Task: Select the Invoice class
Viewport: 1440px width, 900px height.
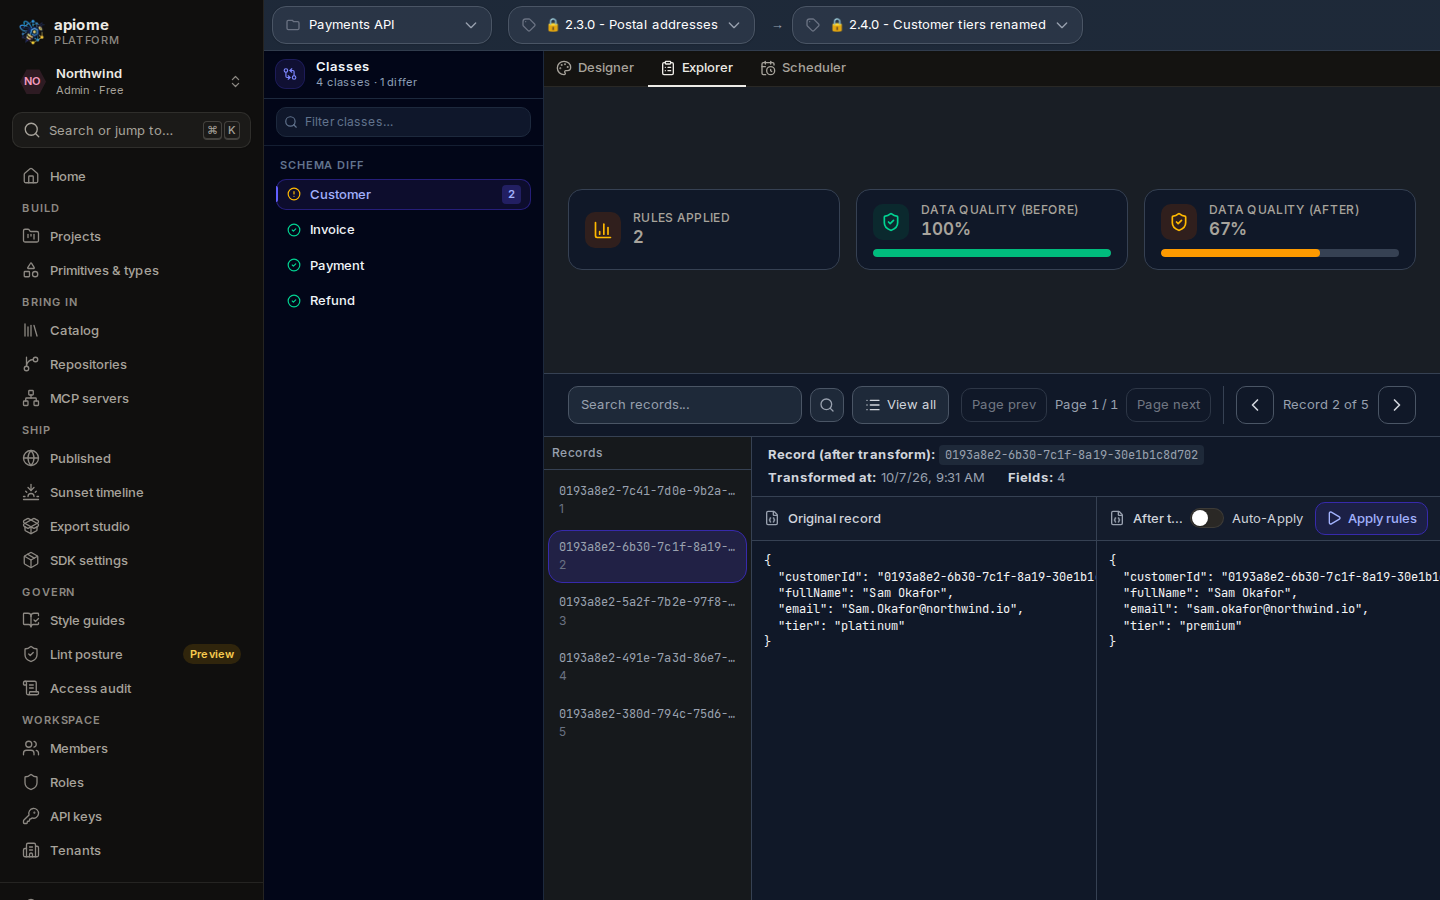Action: [x=403, y=230]
